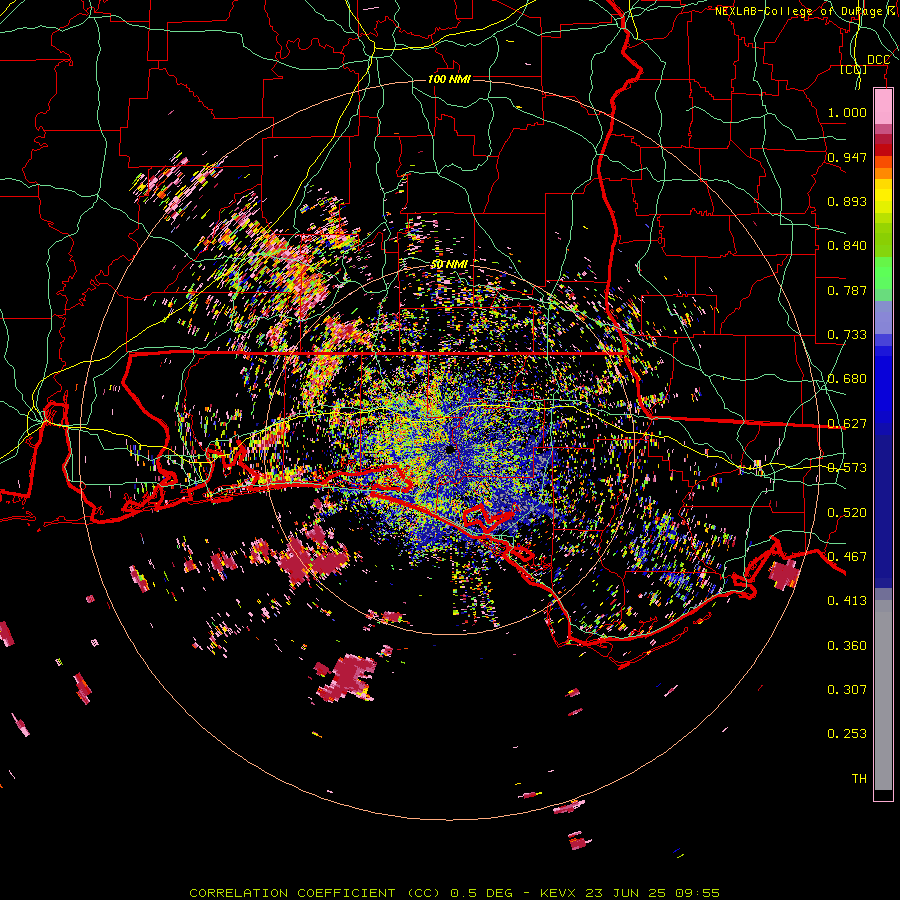
Task: Click the 0.733 scale label
Action: [x=847, y=335]
